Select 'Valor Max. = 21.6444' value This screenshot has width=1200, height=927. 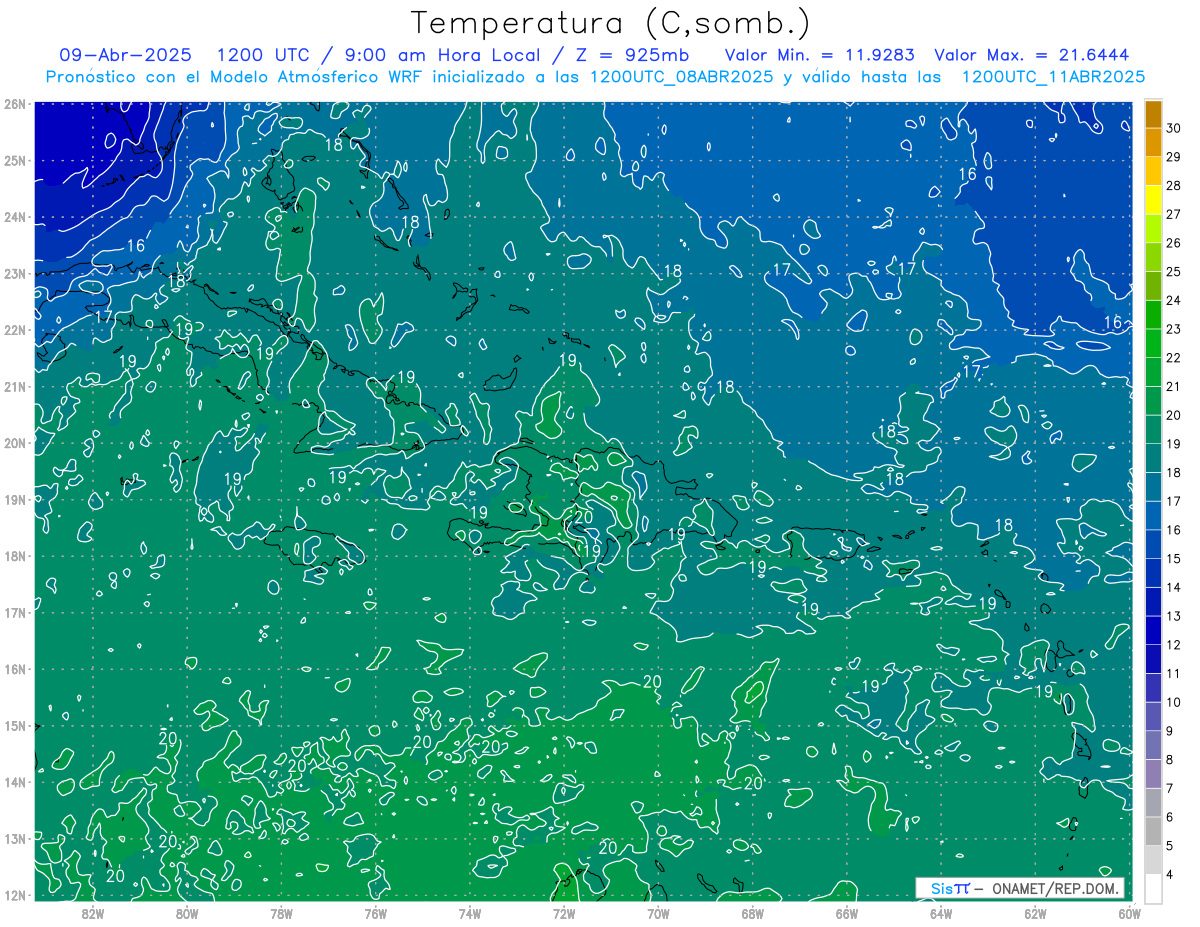(x=1032, y=55)
